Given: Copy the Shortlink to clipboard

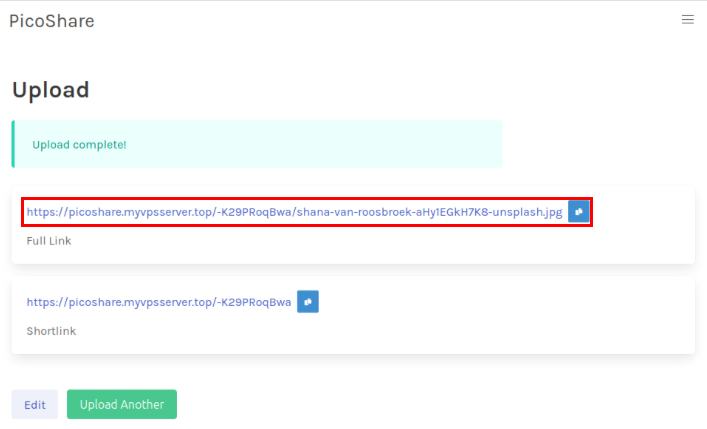Looking at the screenshot, I should pyautogui.click(x=308, y=302).
